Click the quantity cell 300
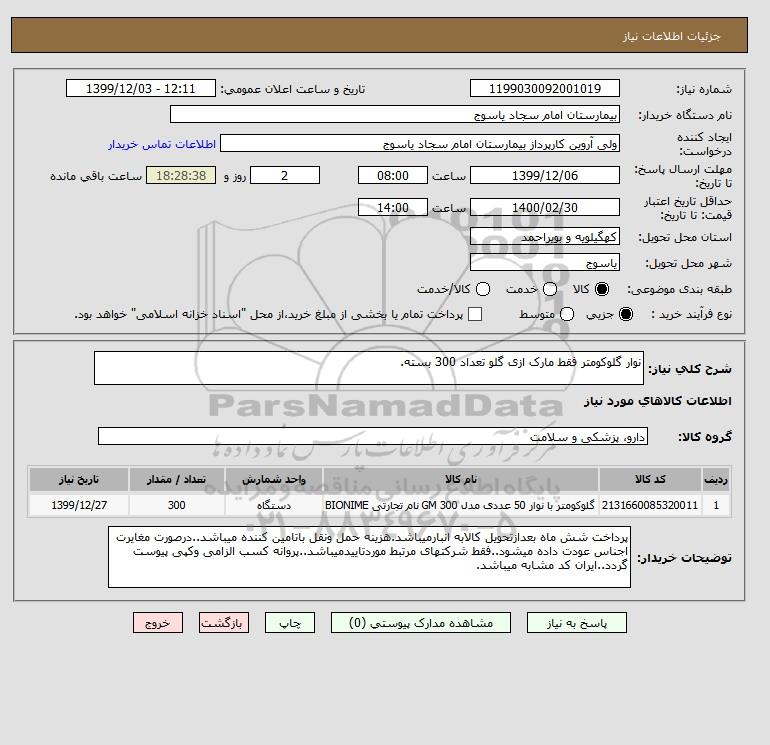 176,505
